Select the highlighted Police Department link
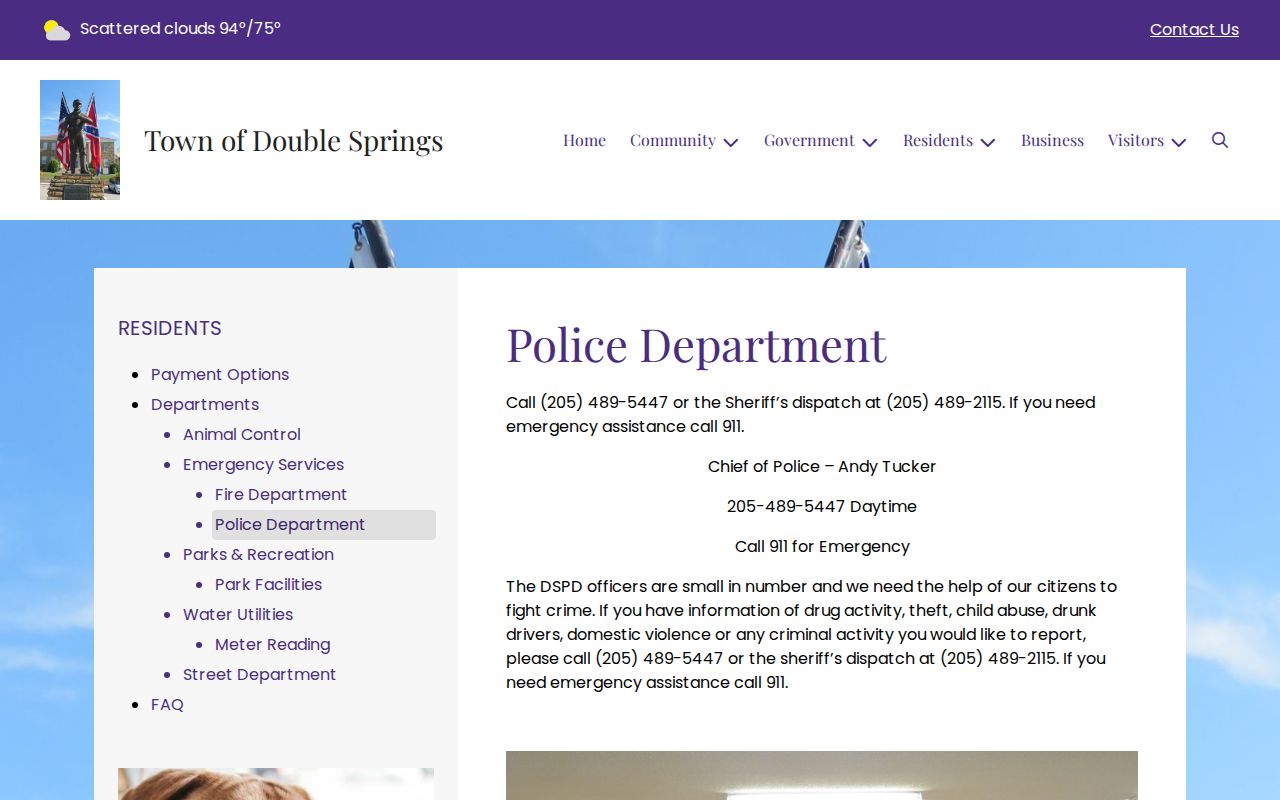 pos(324,524)
